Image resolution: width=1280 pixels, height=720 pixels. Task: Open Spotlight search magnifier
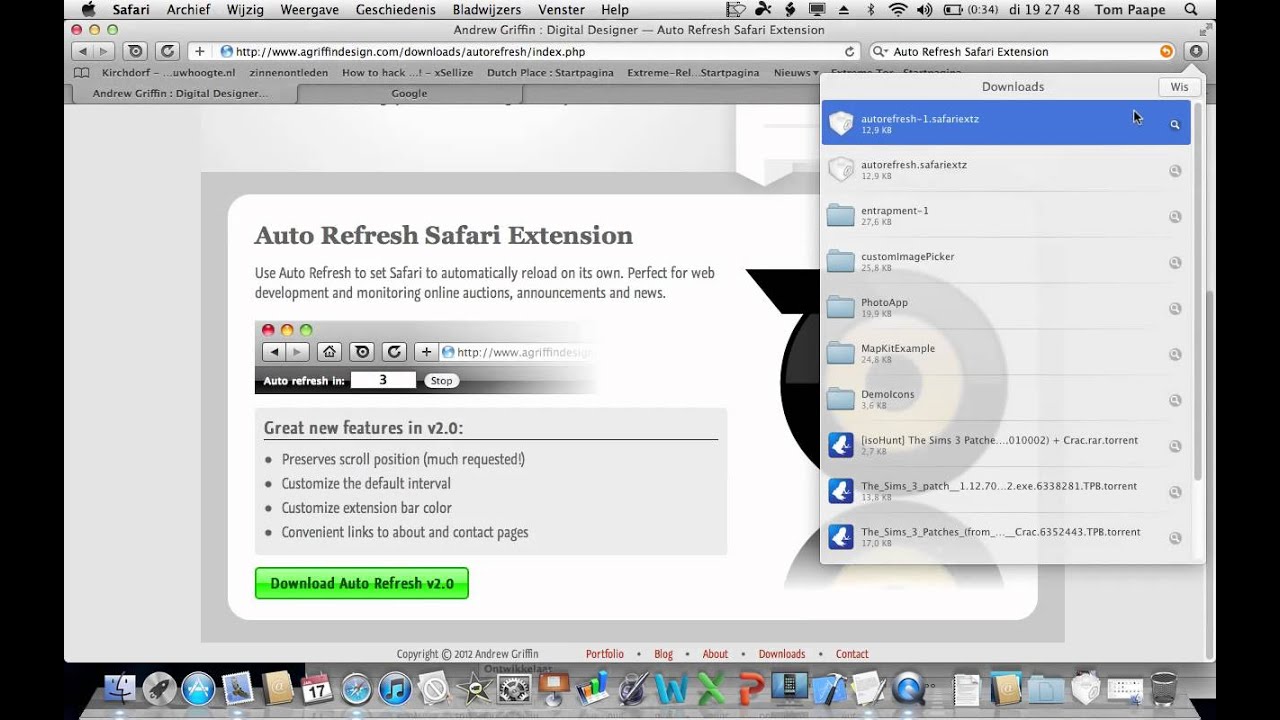click(x=1190, y=10)
